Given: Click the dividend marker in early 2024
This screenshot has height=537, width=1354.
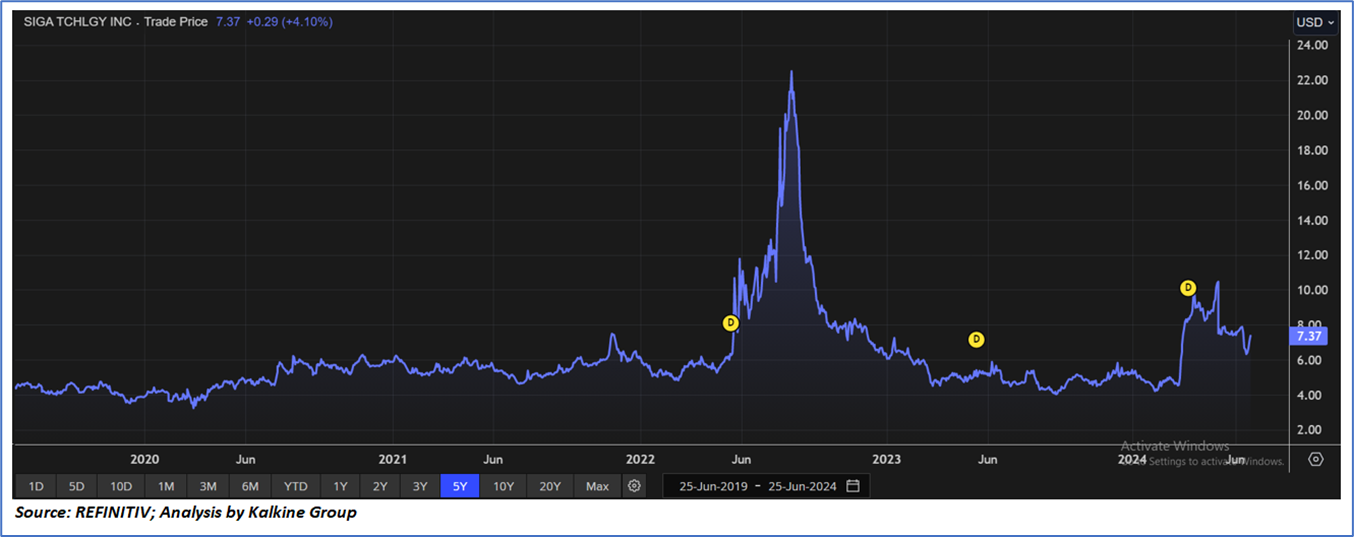Looking at the screenshot, I should tap(1188, 288).
